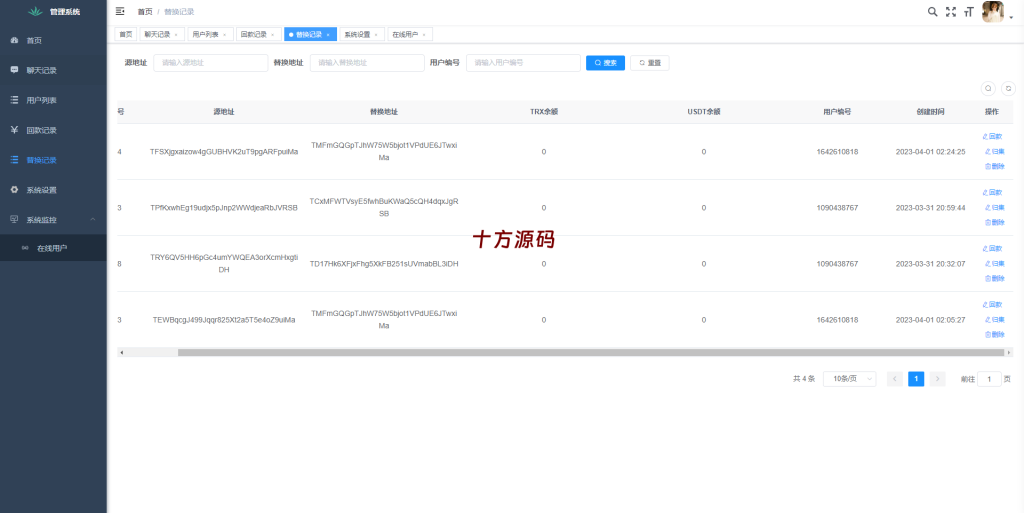
Task: Click the 首页 breadcrumb link
Action: coord(145,12)
